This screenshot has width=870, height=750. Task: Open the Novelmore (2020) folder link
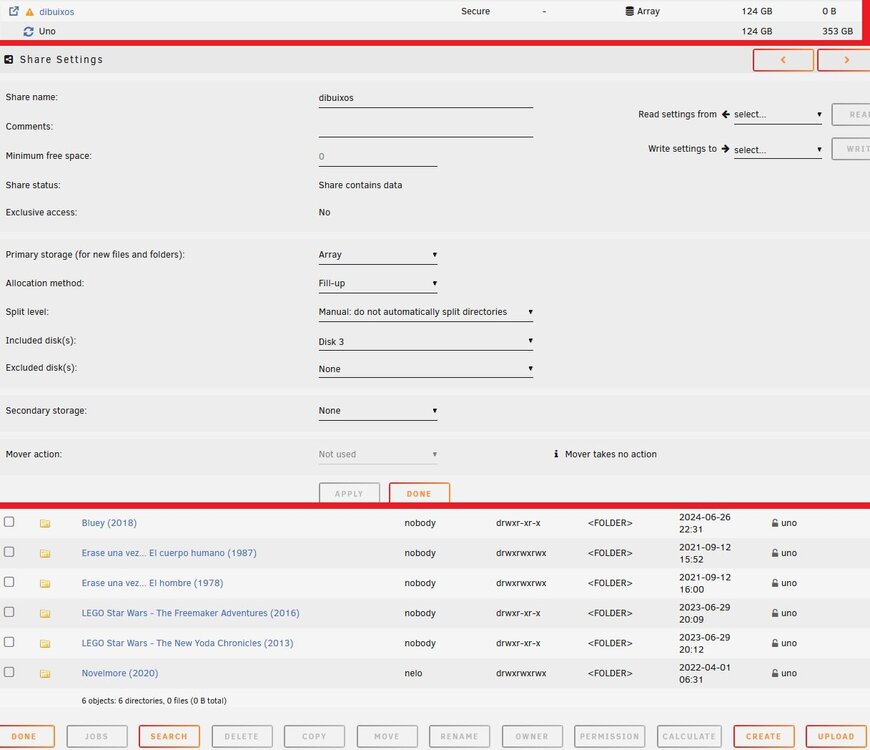(x=120, y=672)
